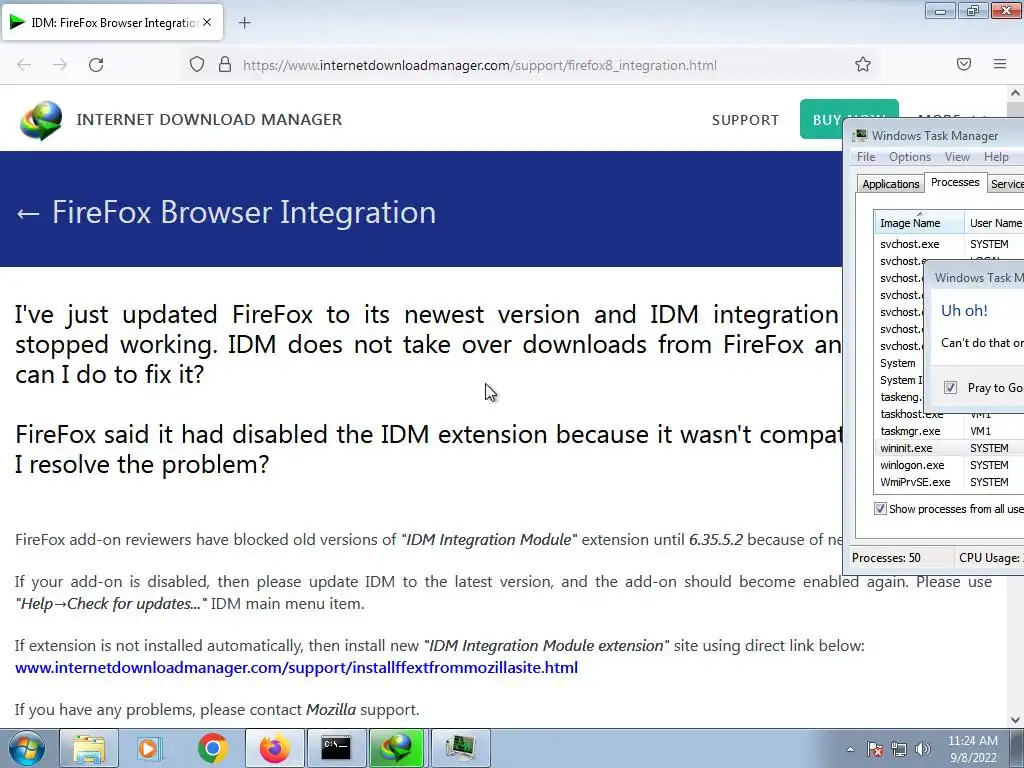Select the WmiPrvSE.exe process row

[950, 482]
